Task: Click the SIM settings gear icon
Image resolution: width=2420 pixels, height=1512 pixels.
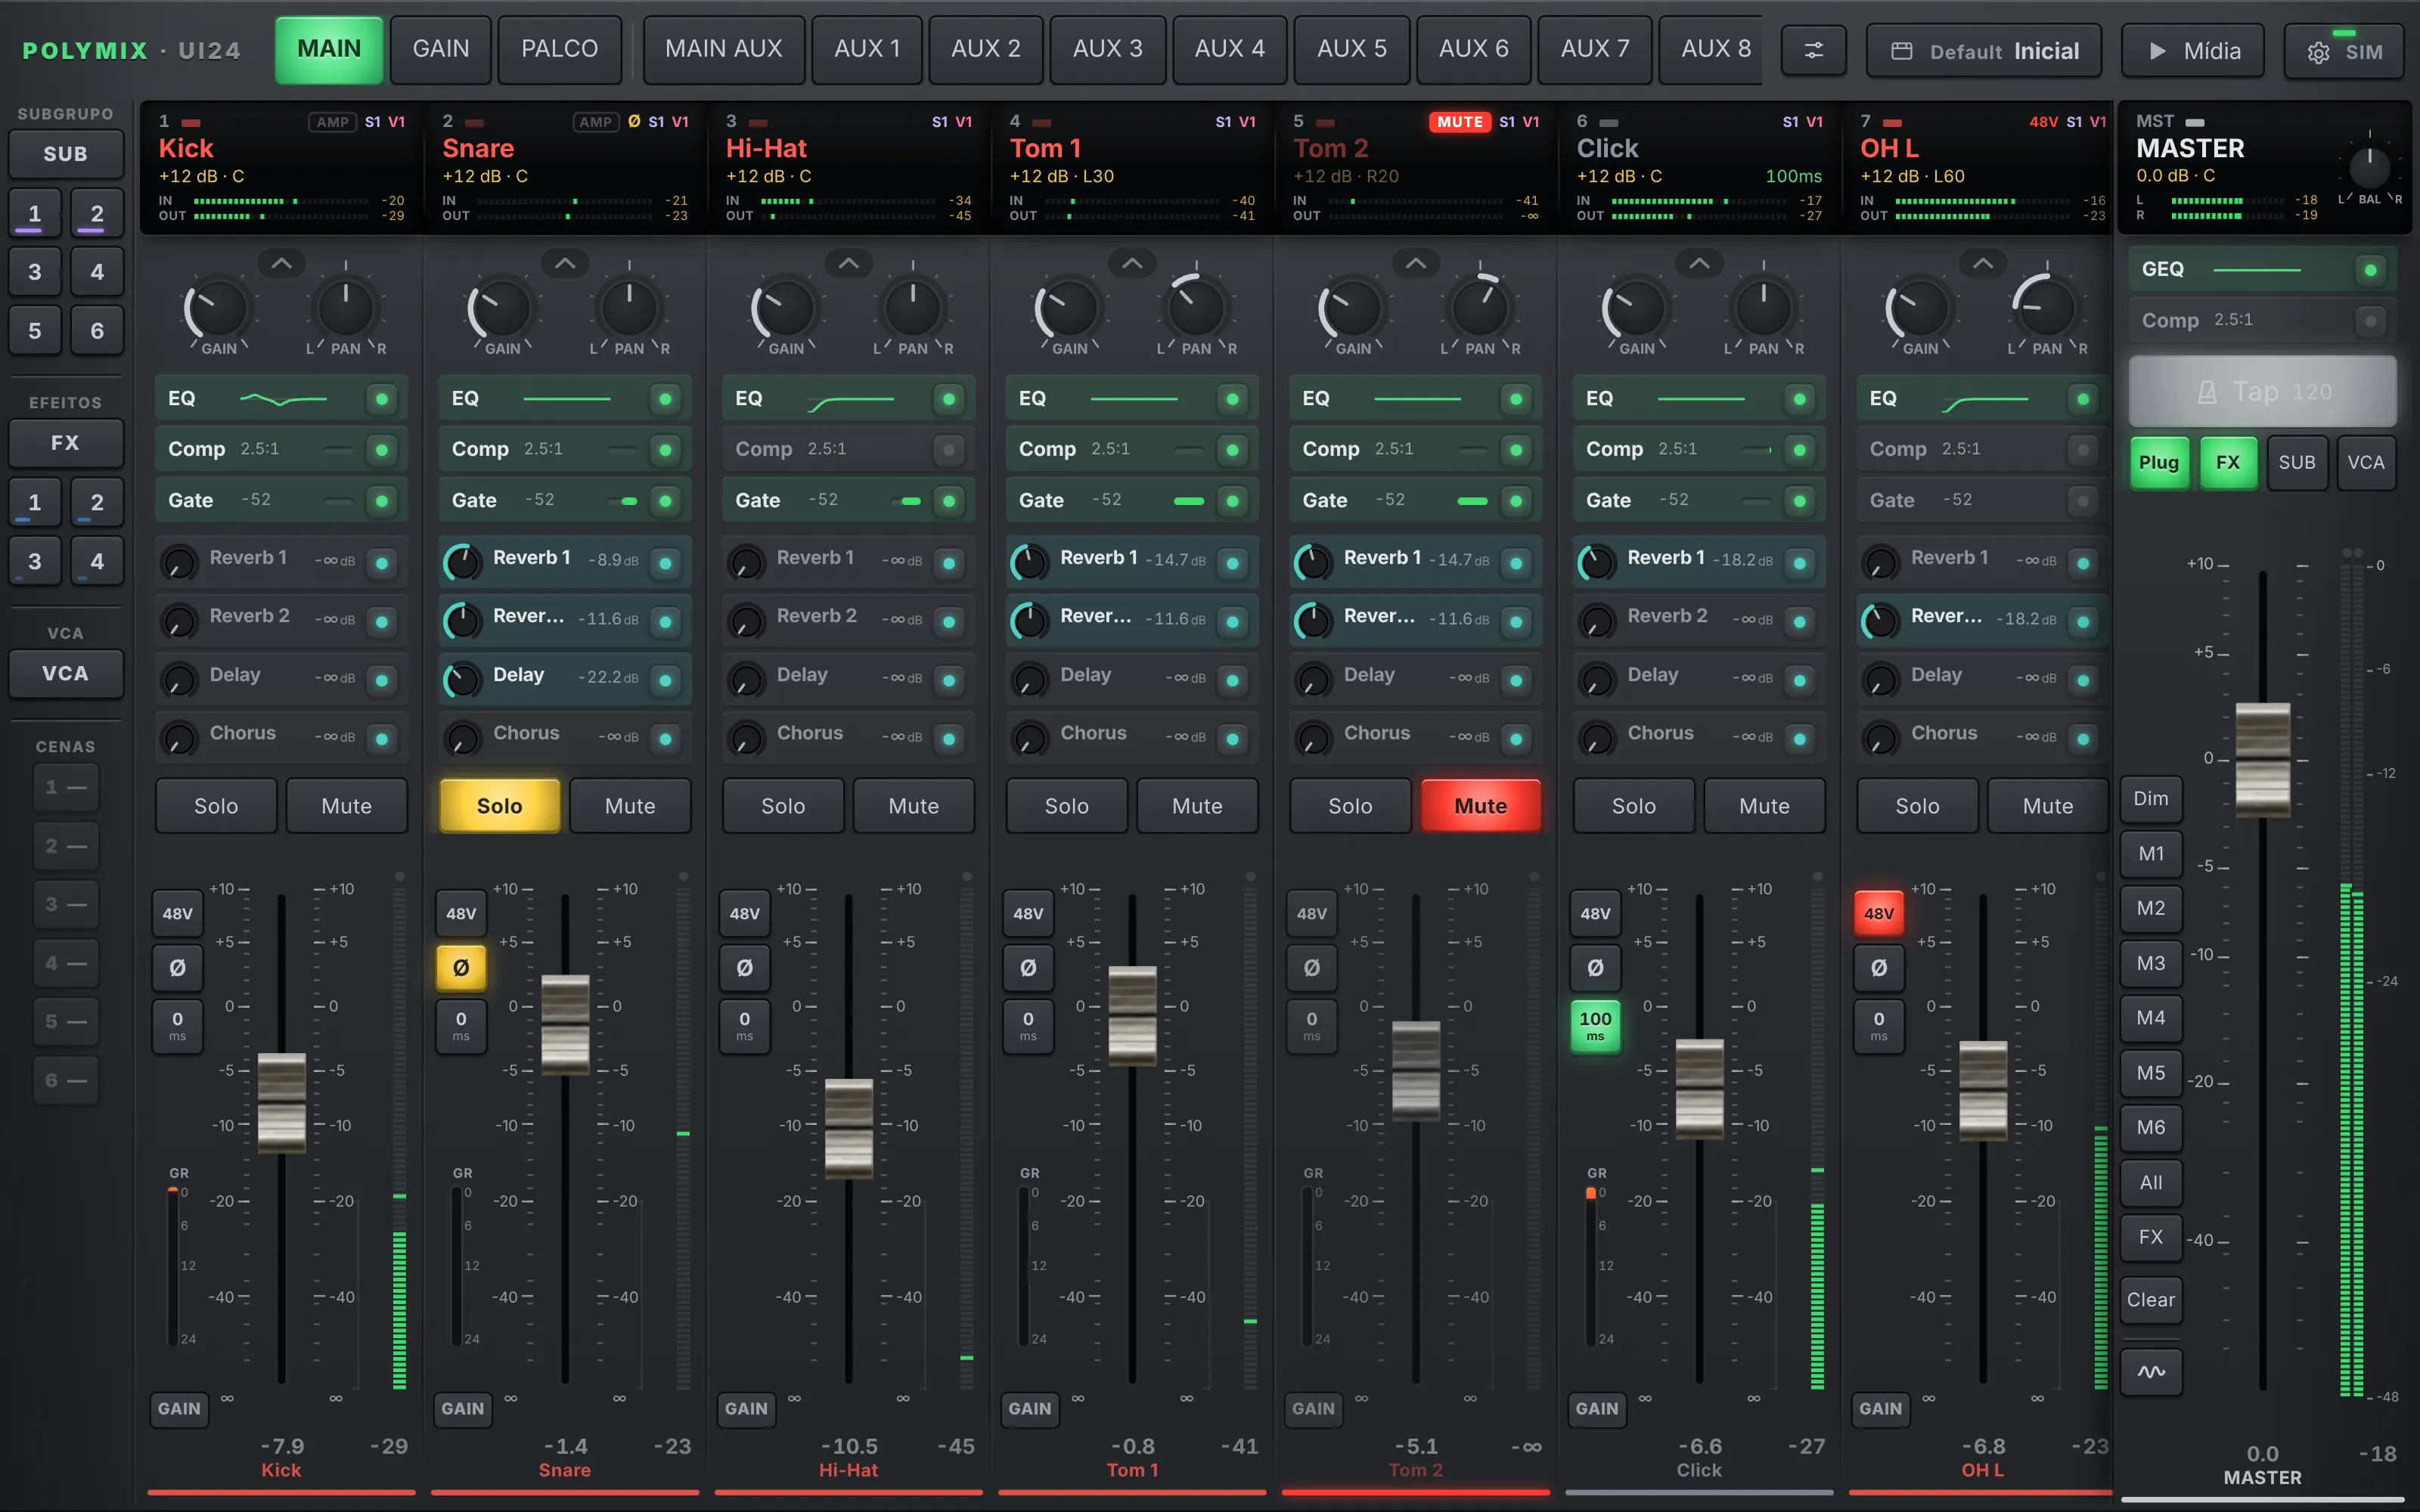Action: point(2318,53)
